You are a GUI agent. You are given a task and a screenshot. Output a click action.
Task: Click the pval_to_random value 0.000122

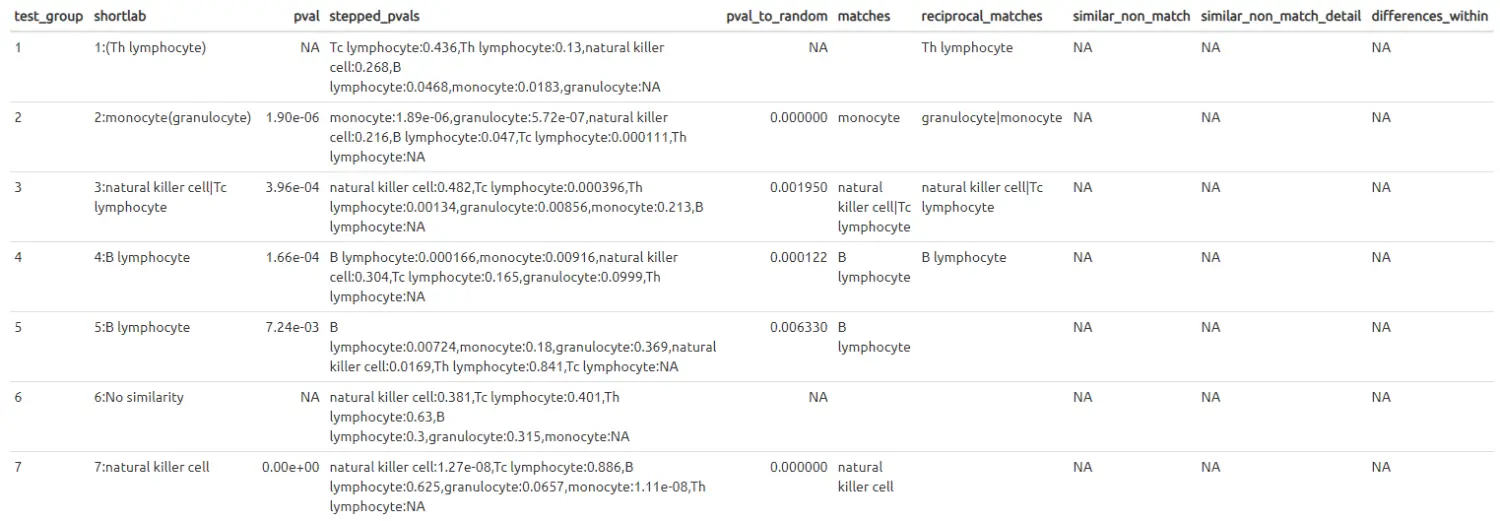[798, 257]
